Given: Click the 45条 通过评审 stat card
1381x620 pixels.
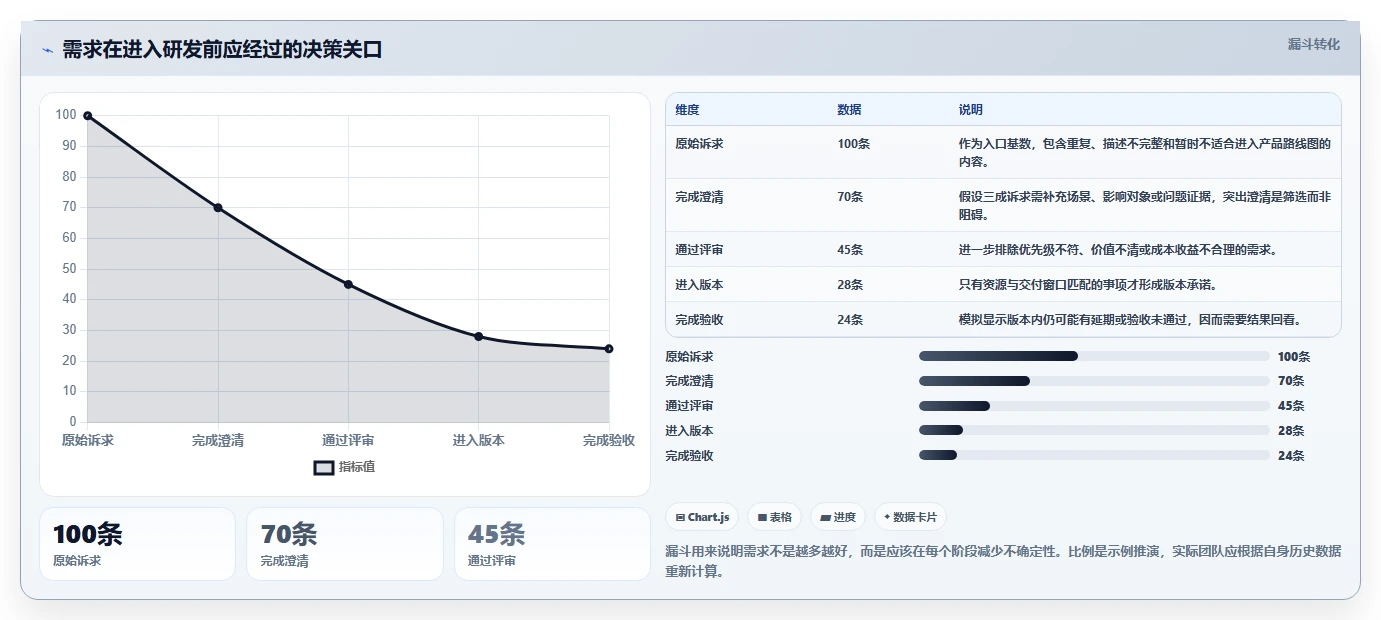Looking at the screenshot, I should coord(552,544).
